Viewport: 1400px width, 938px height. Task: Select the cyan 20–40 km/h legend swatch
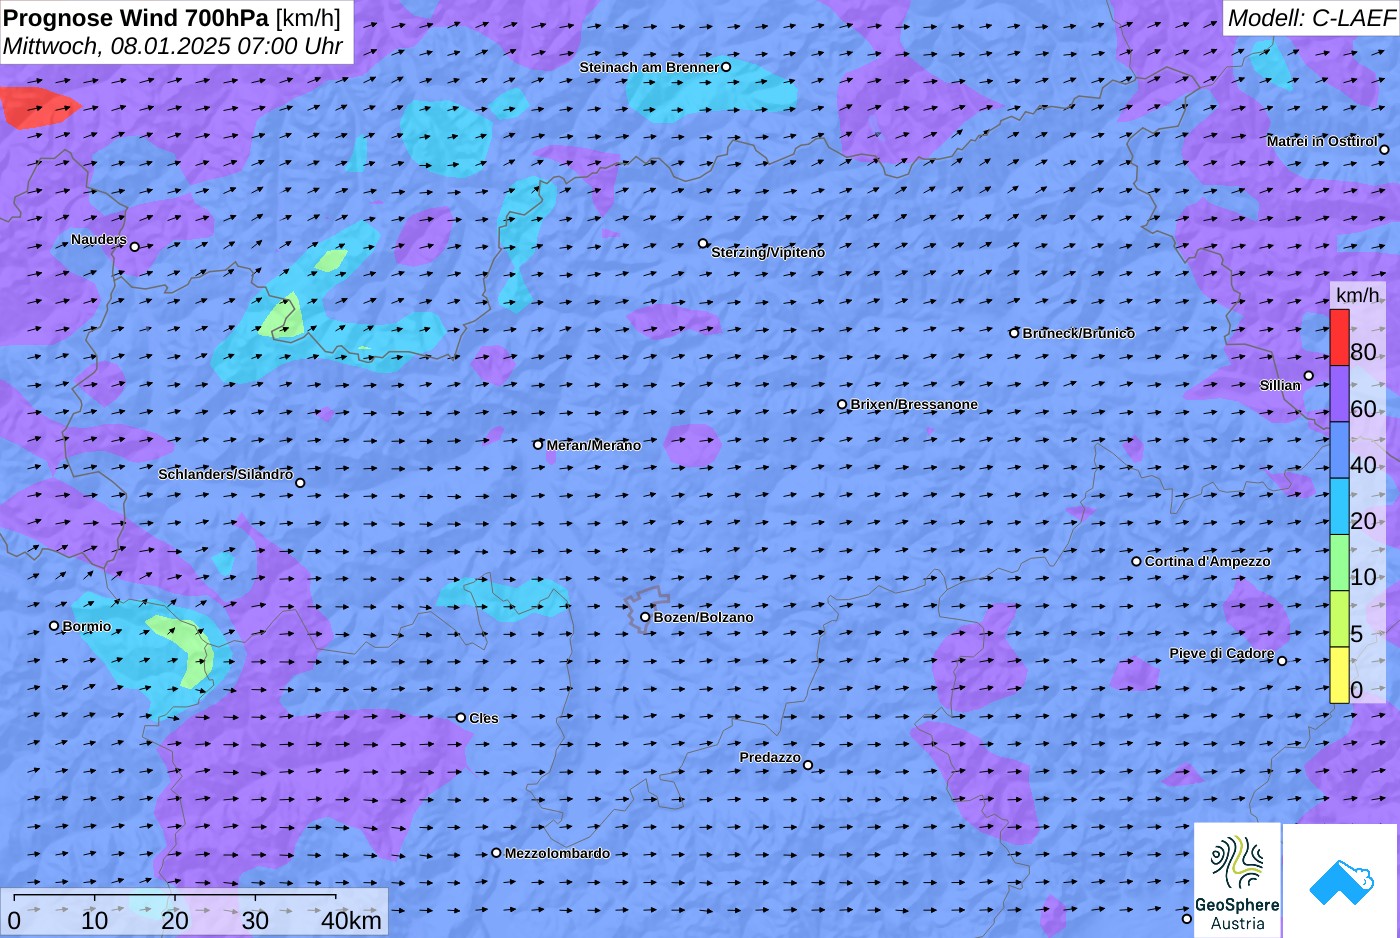[1339, 506]
